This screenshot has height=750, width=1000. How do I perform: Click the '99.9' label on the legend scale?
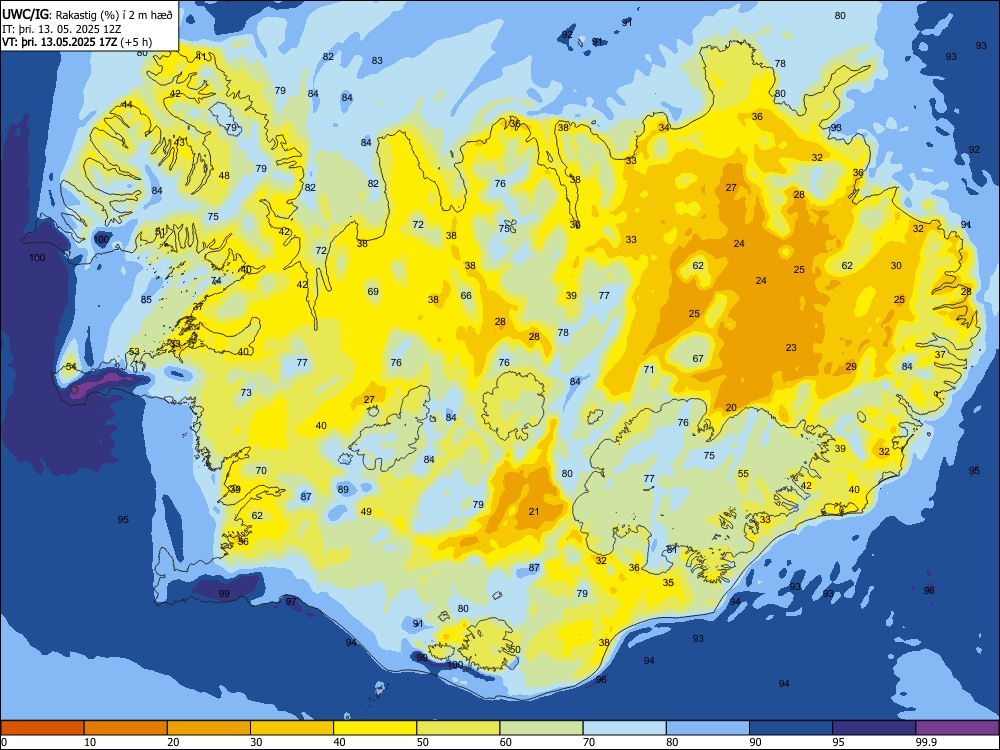coord(925,742)
